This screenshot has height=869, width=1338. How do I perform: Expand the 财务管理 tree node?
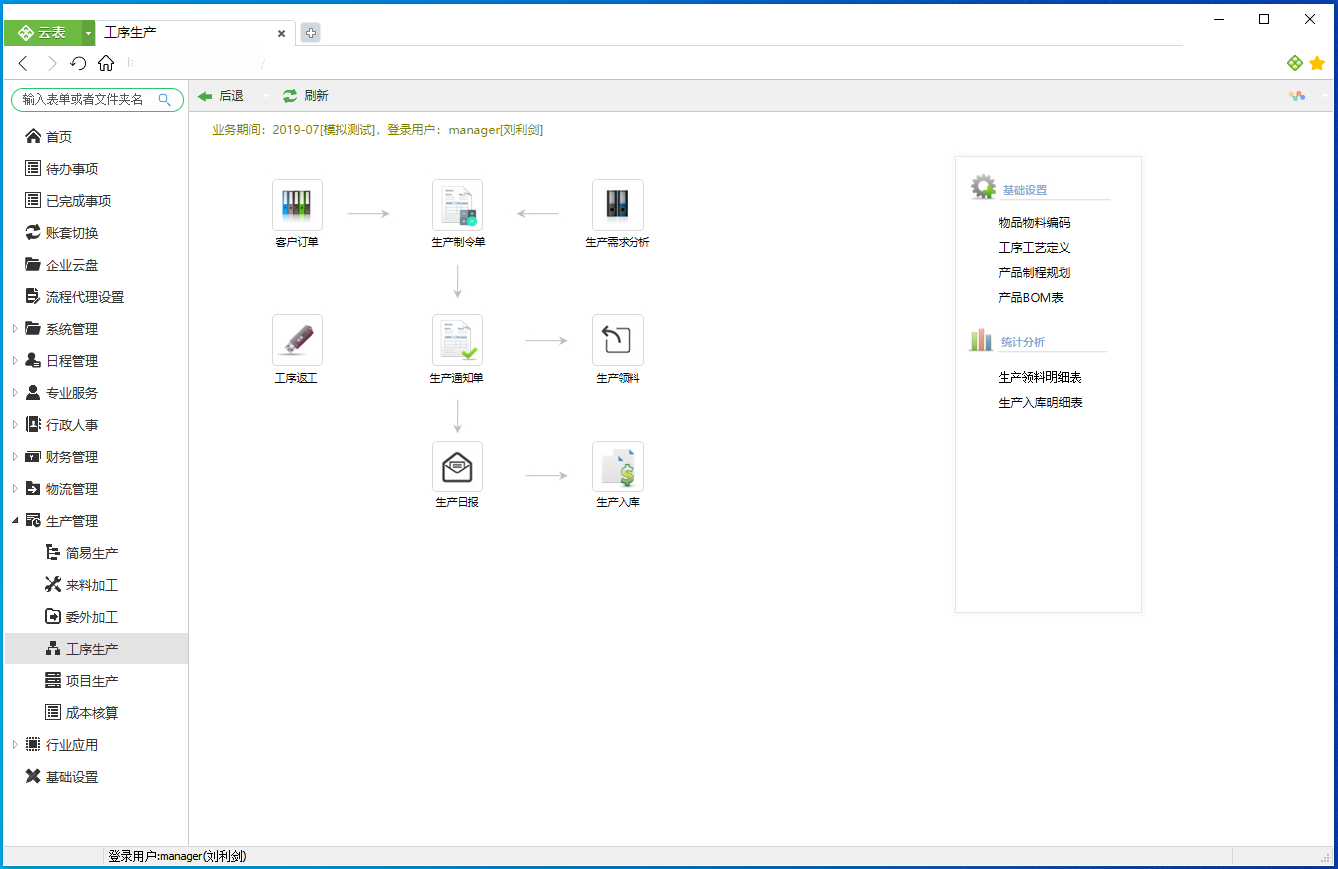coord(15,457)
